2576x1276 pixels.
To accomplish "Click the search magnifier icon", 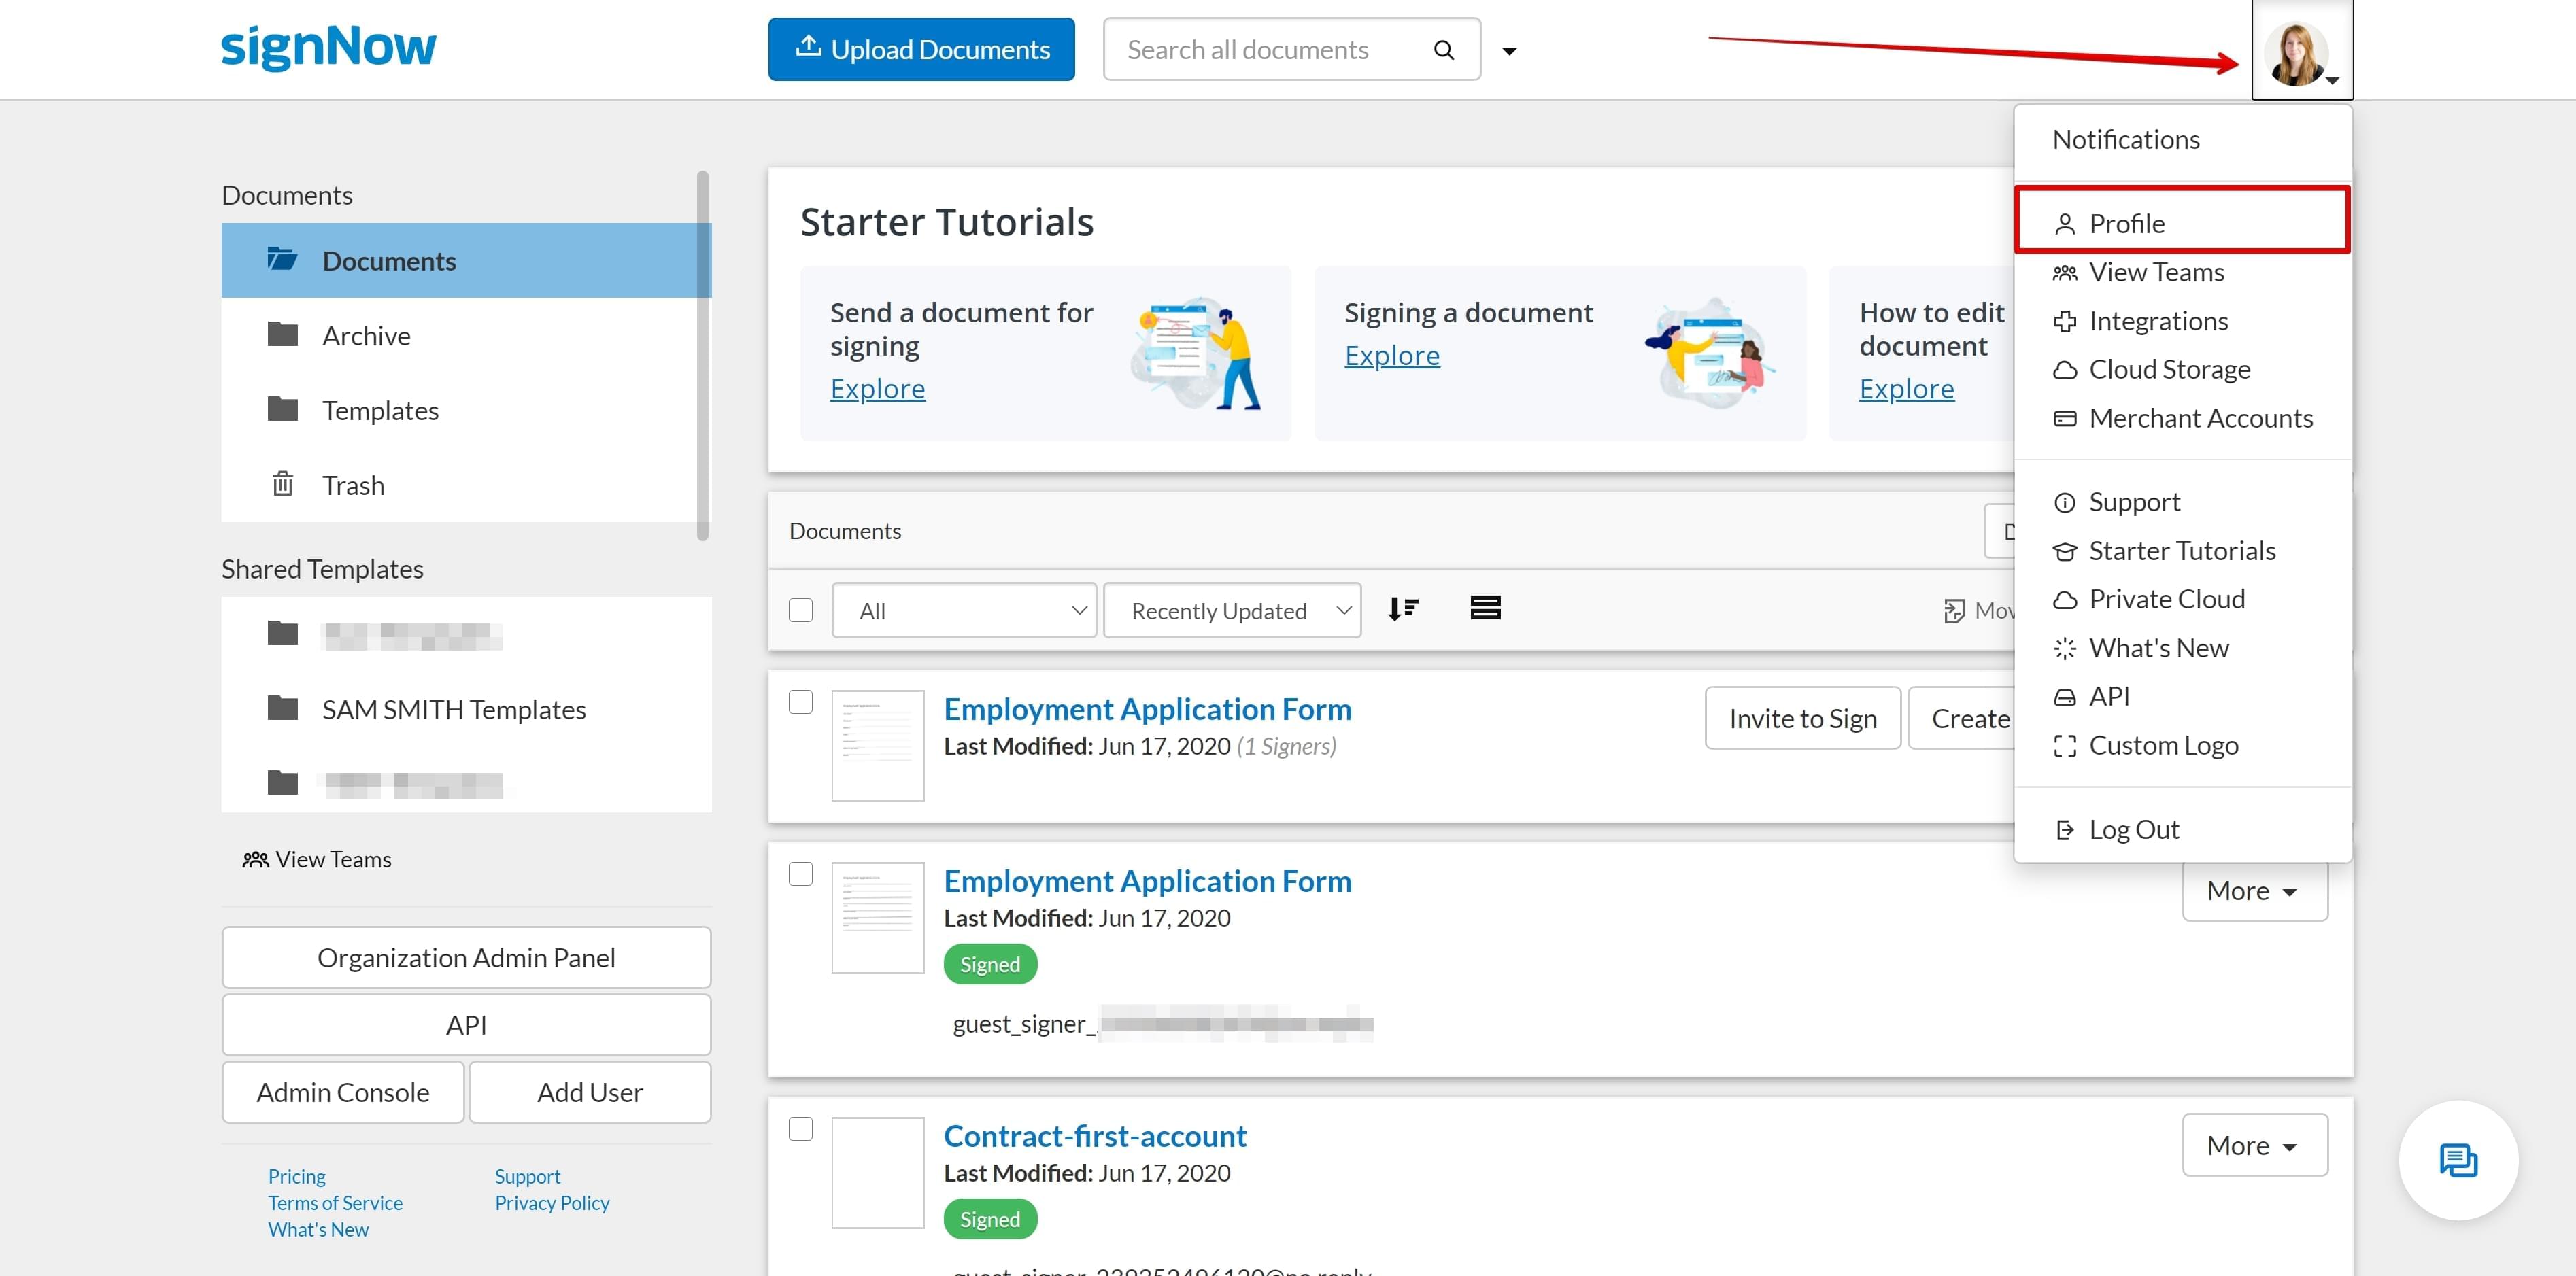I will tap(1443, 50).
